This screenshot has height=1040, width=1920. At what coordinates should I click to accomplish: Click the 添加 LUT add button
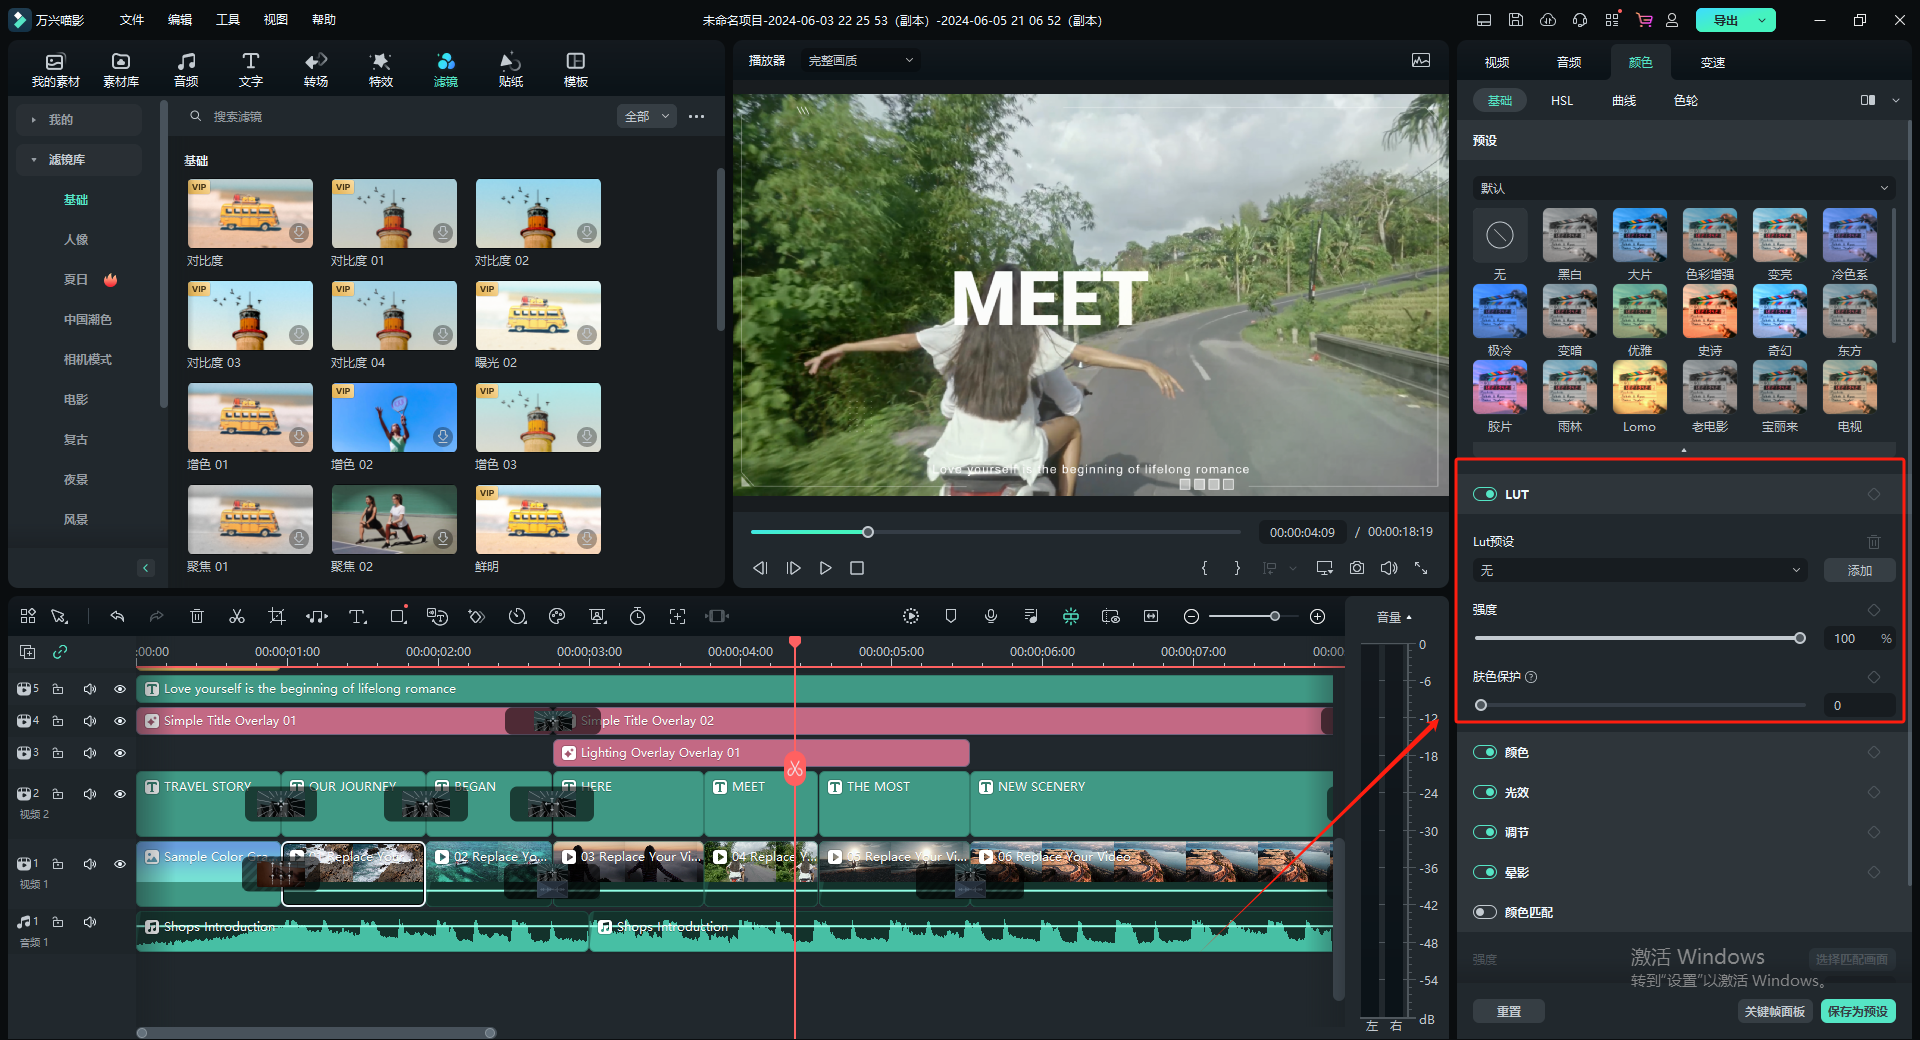click(x=1860, y=570)
